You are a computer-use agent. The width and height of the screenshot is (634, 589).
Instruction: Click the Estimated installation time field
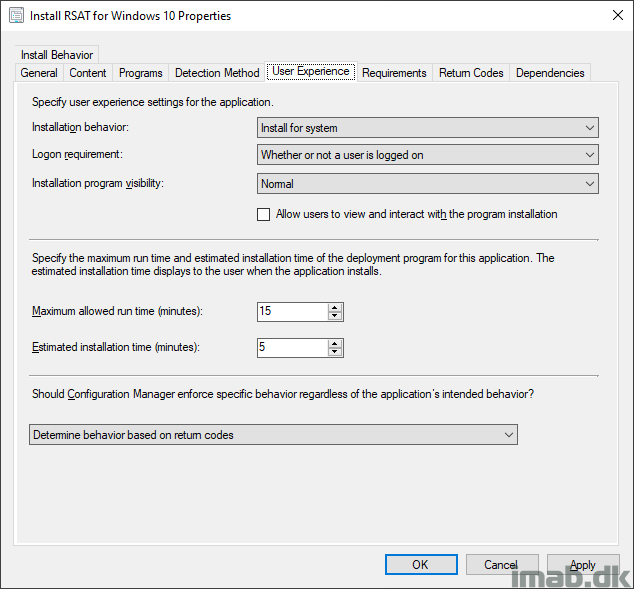point(292,348)
